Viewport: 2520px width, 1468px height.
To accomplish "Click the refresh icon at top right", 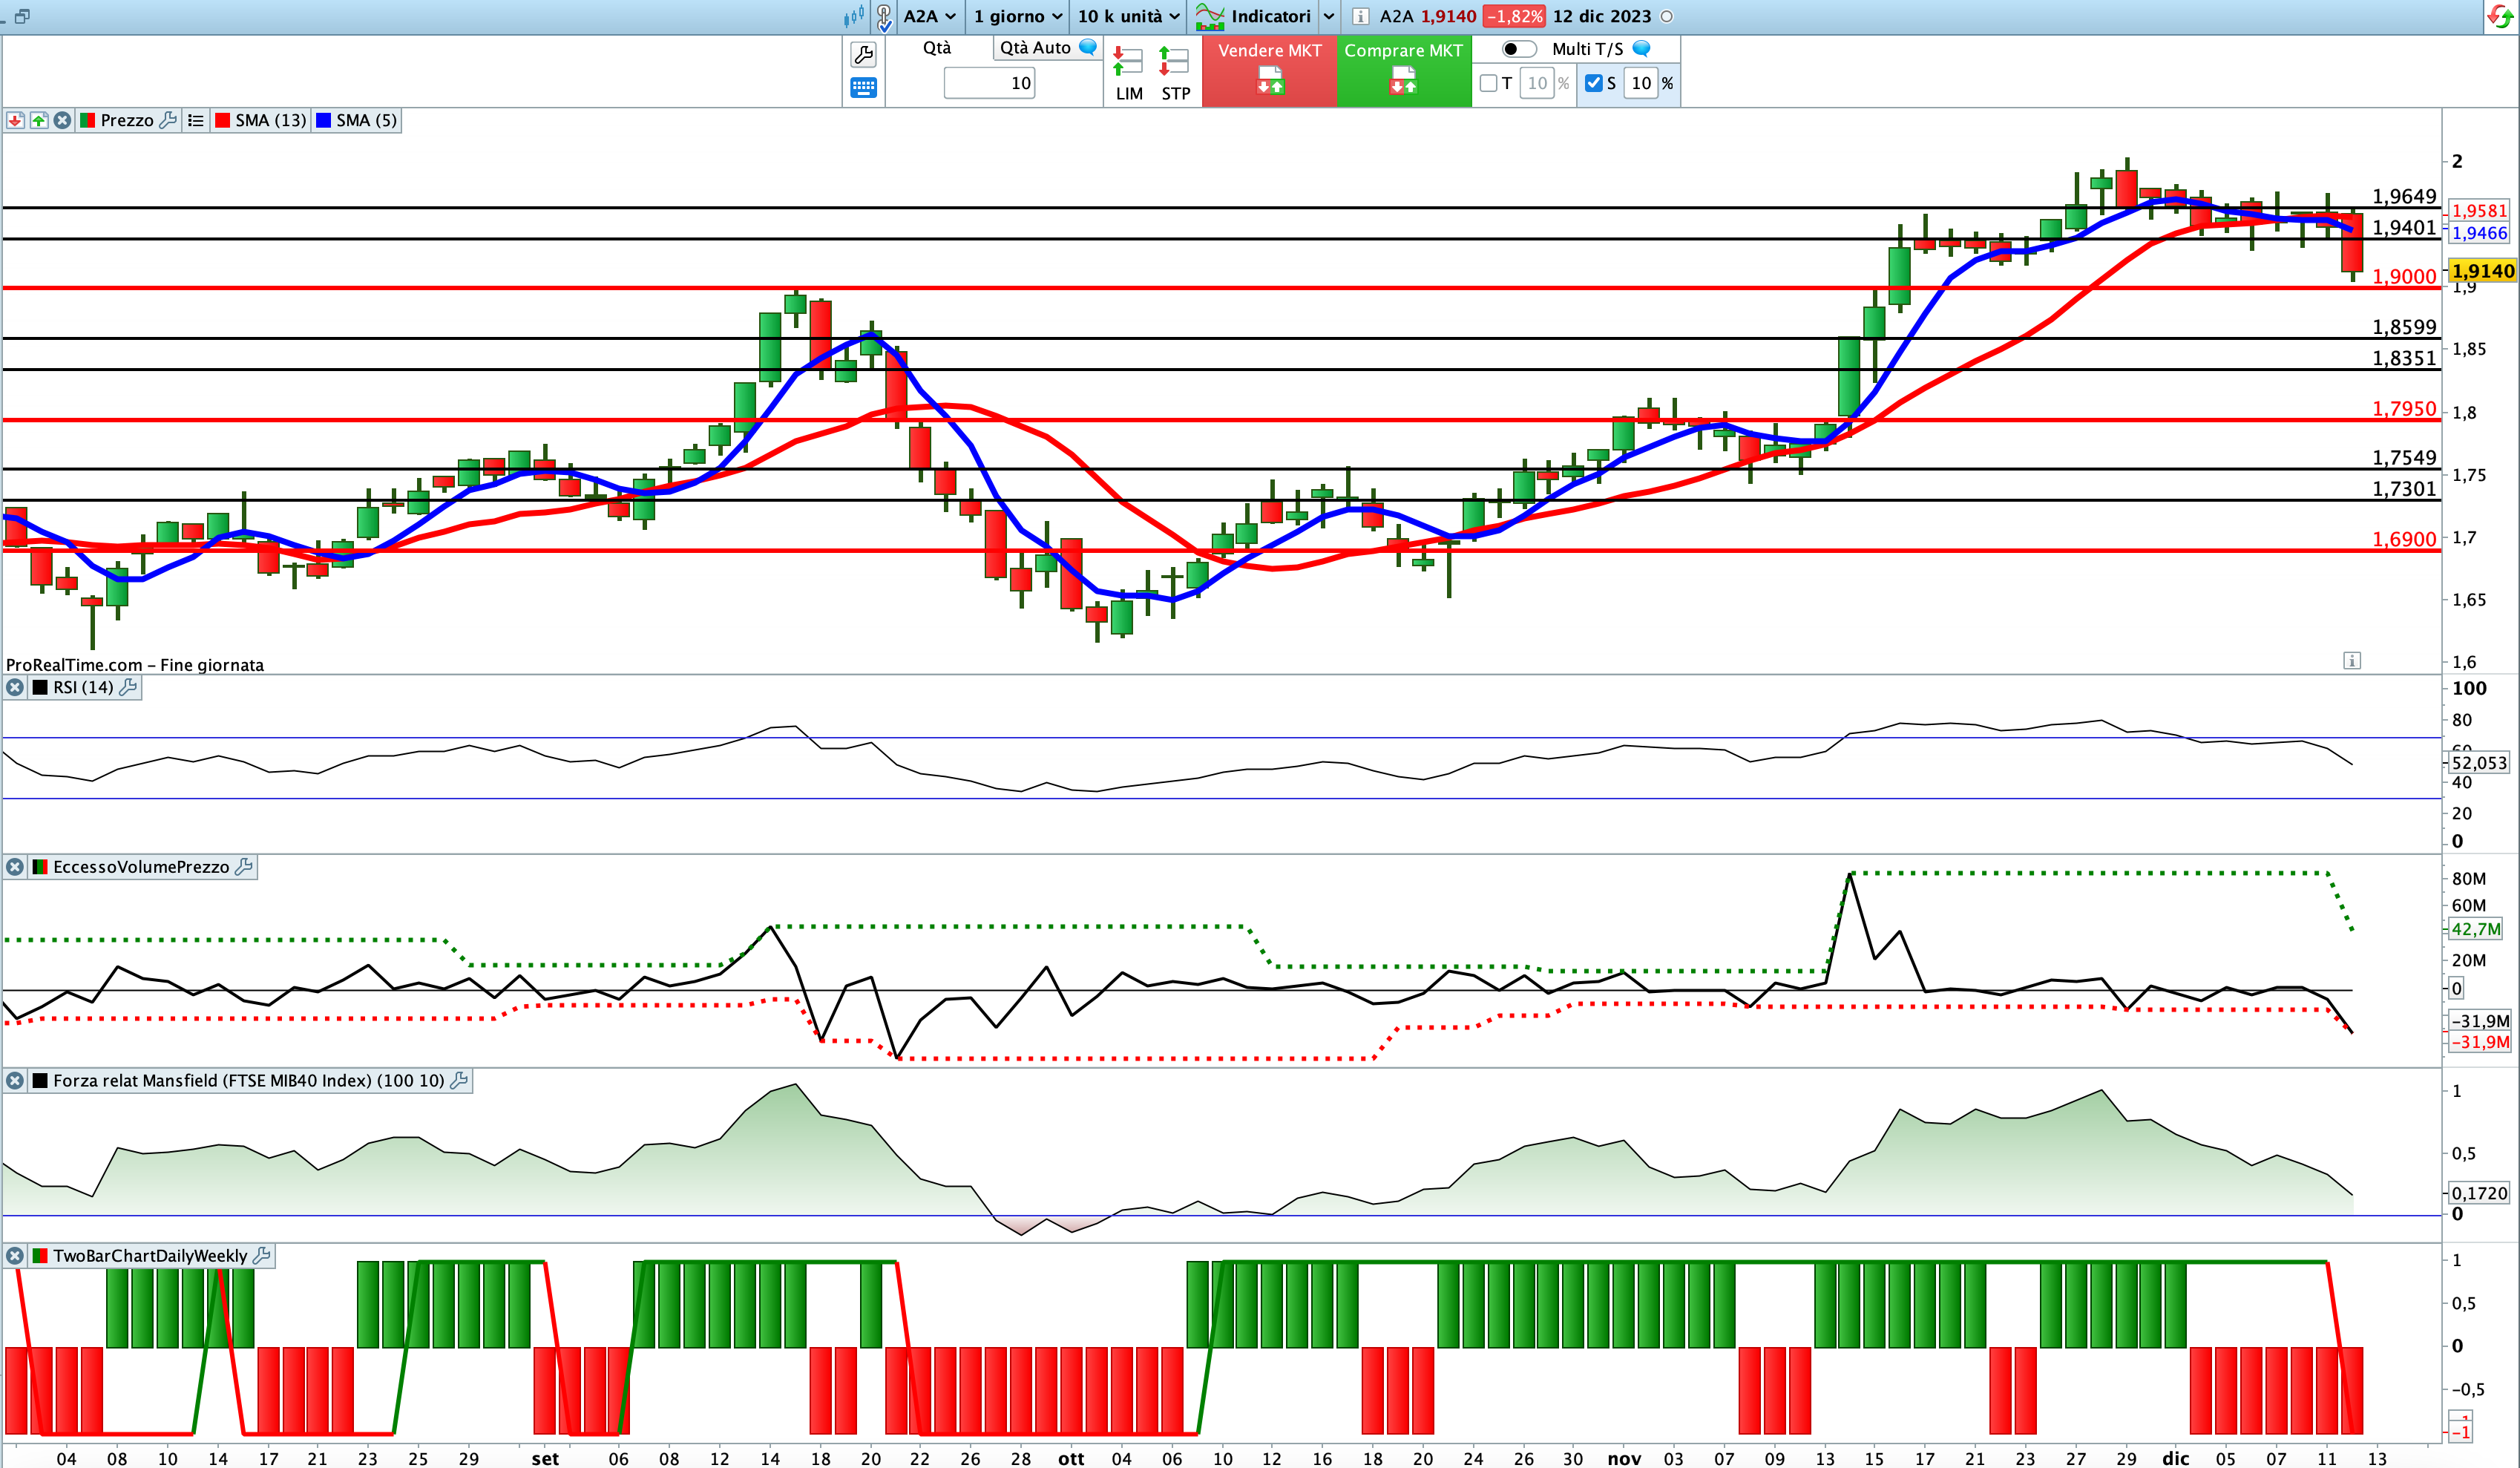I will click(2500, 17).
